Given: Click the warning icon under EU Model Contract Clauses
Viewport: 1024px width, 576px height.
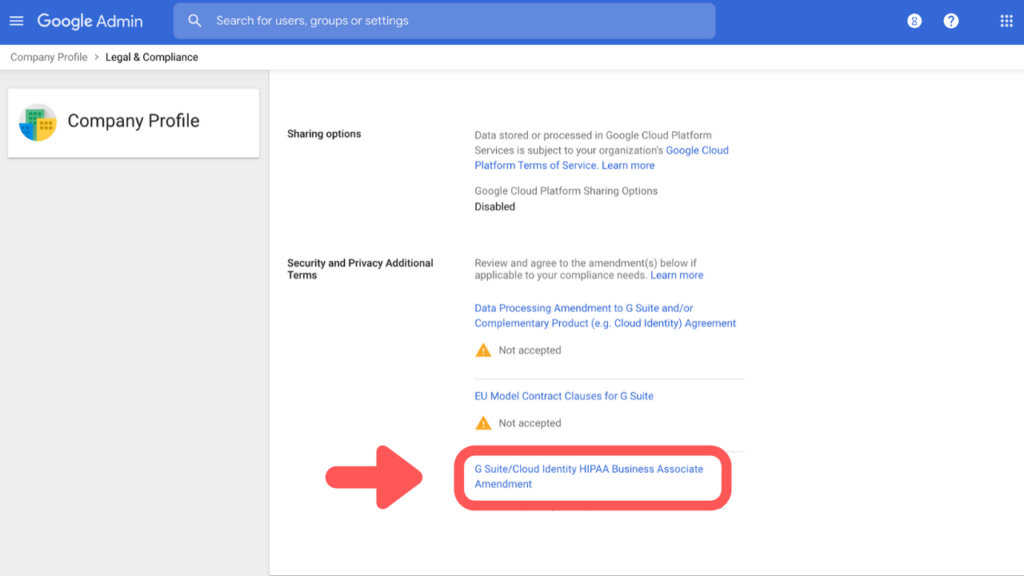Looking at the screenshot, I should (483, 422).
